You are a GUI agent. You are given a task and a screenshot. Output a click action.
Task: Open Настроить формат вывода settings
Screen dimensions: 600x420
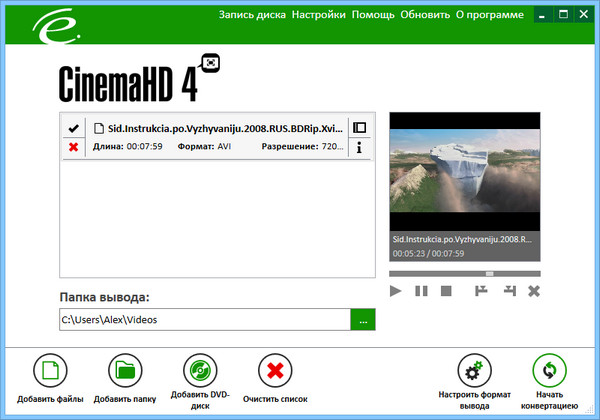pos(474,370)
